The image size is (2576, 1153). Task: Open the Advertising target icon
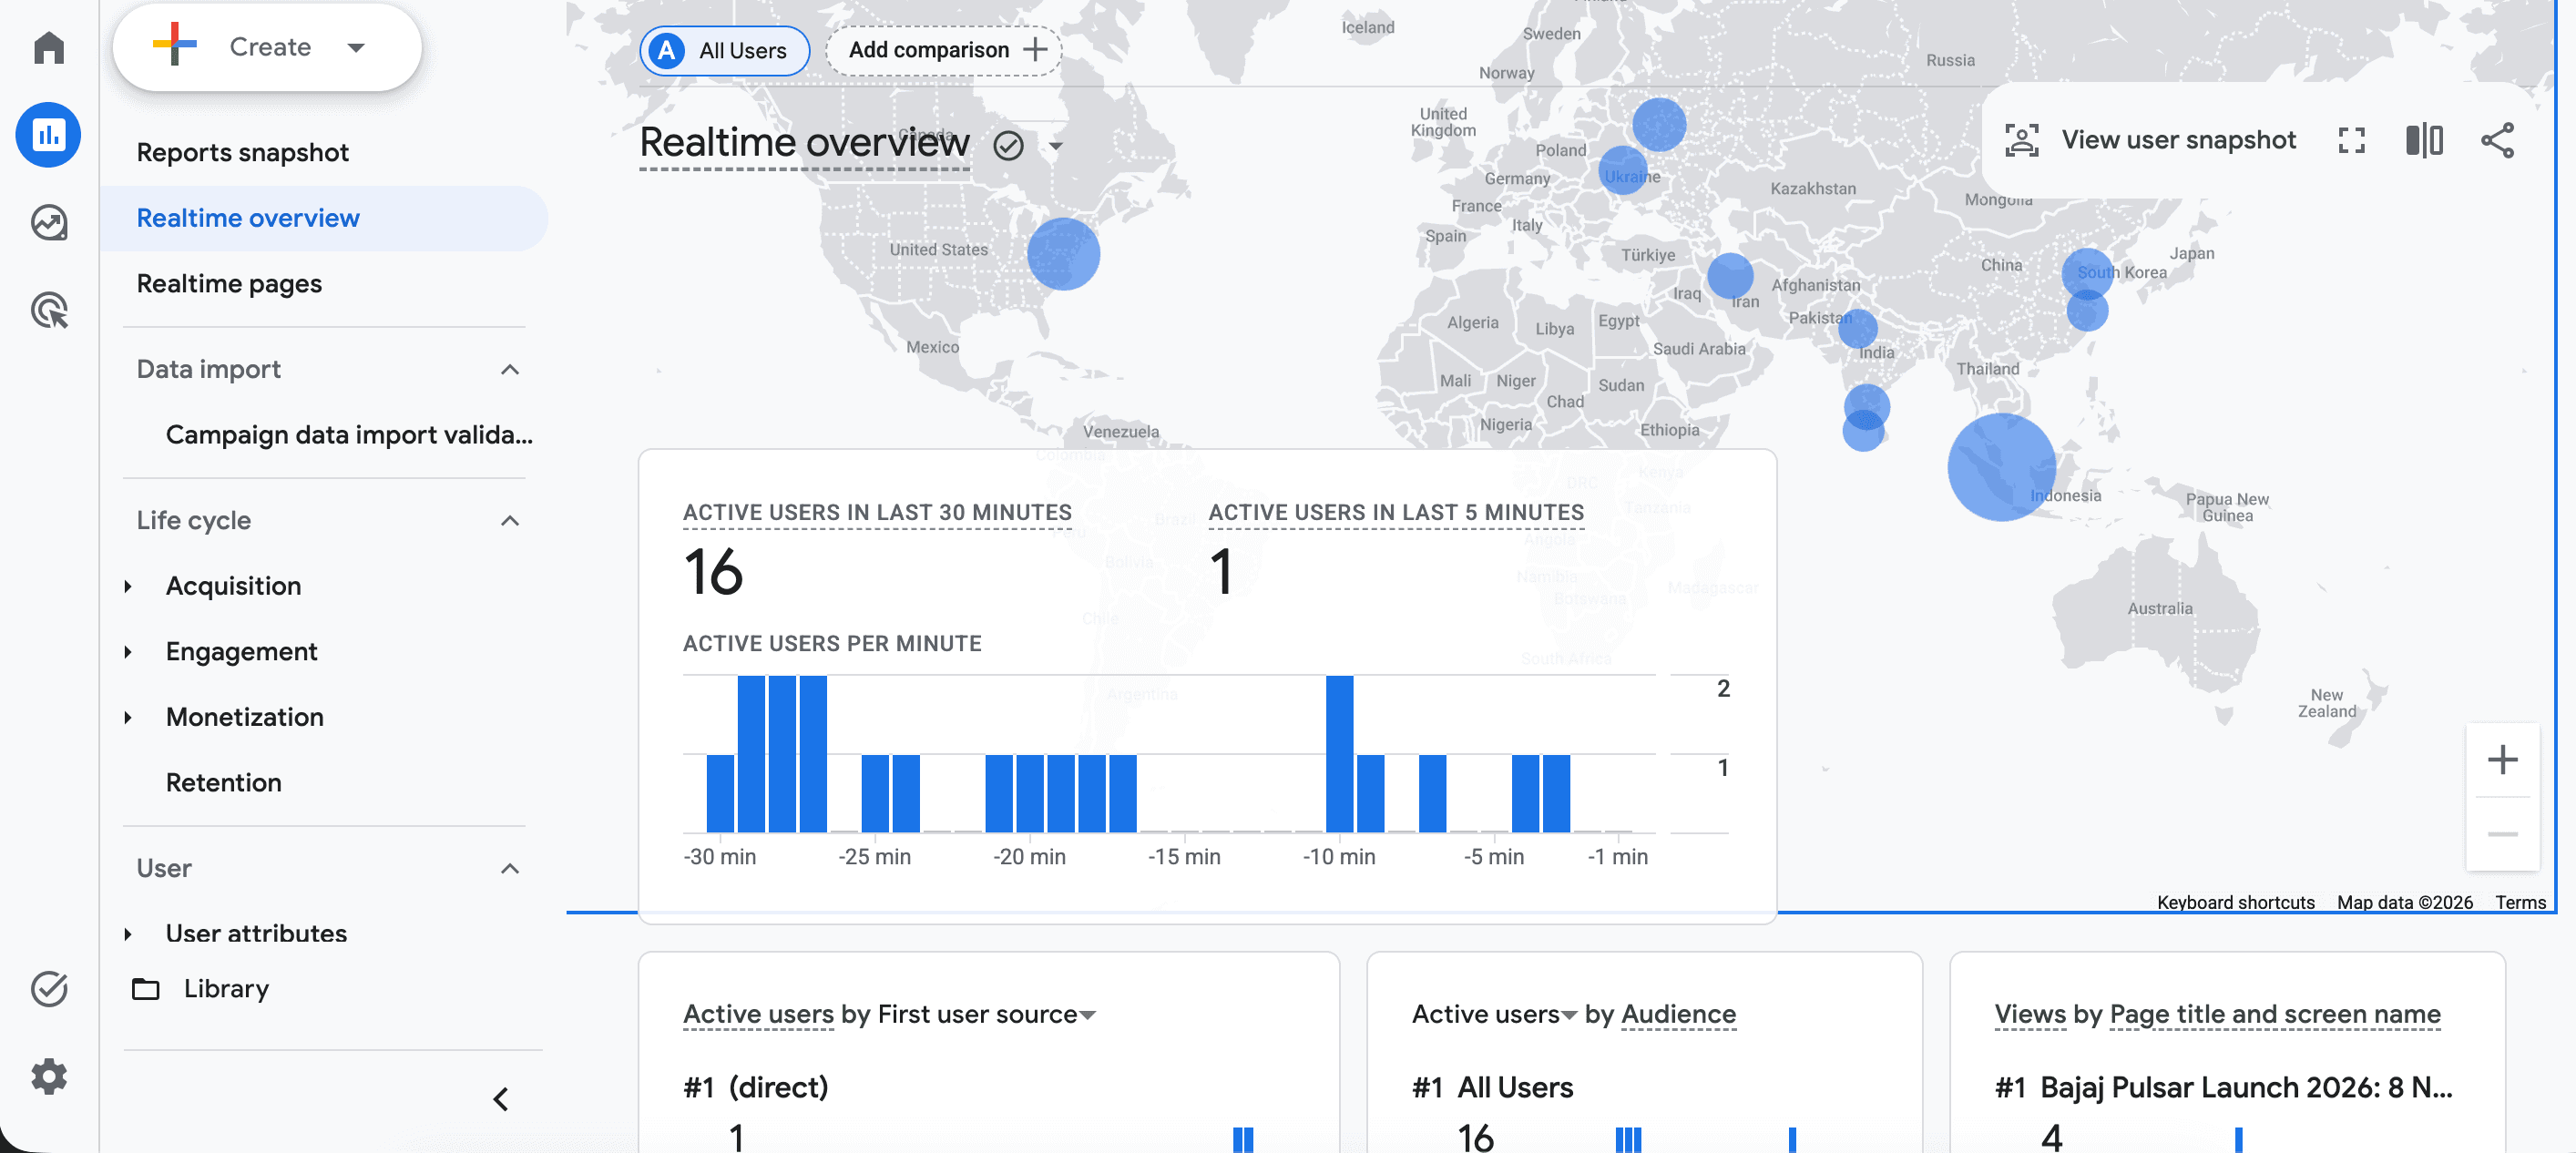click(x=48, y=310)
